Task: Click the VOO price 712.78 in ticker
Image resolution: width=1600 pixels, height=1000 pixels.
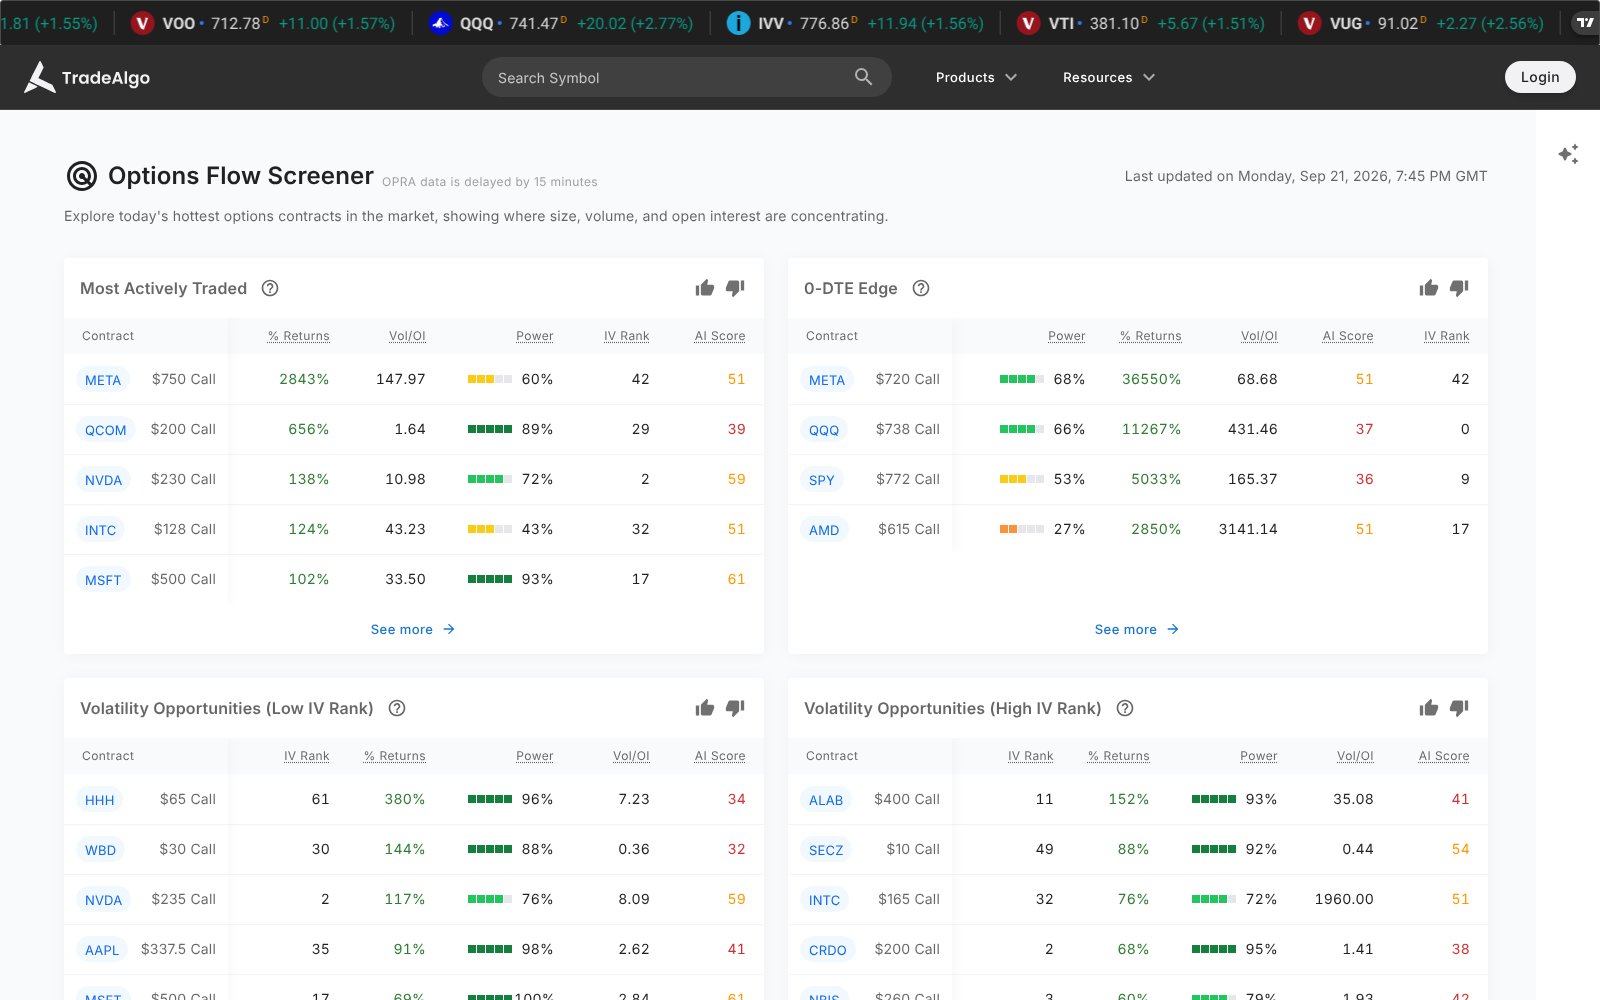Action: click(x=236, y=23)
